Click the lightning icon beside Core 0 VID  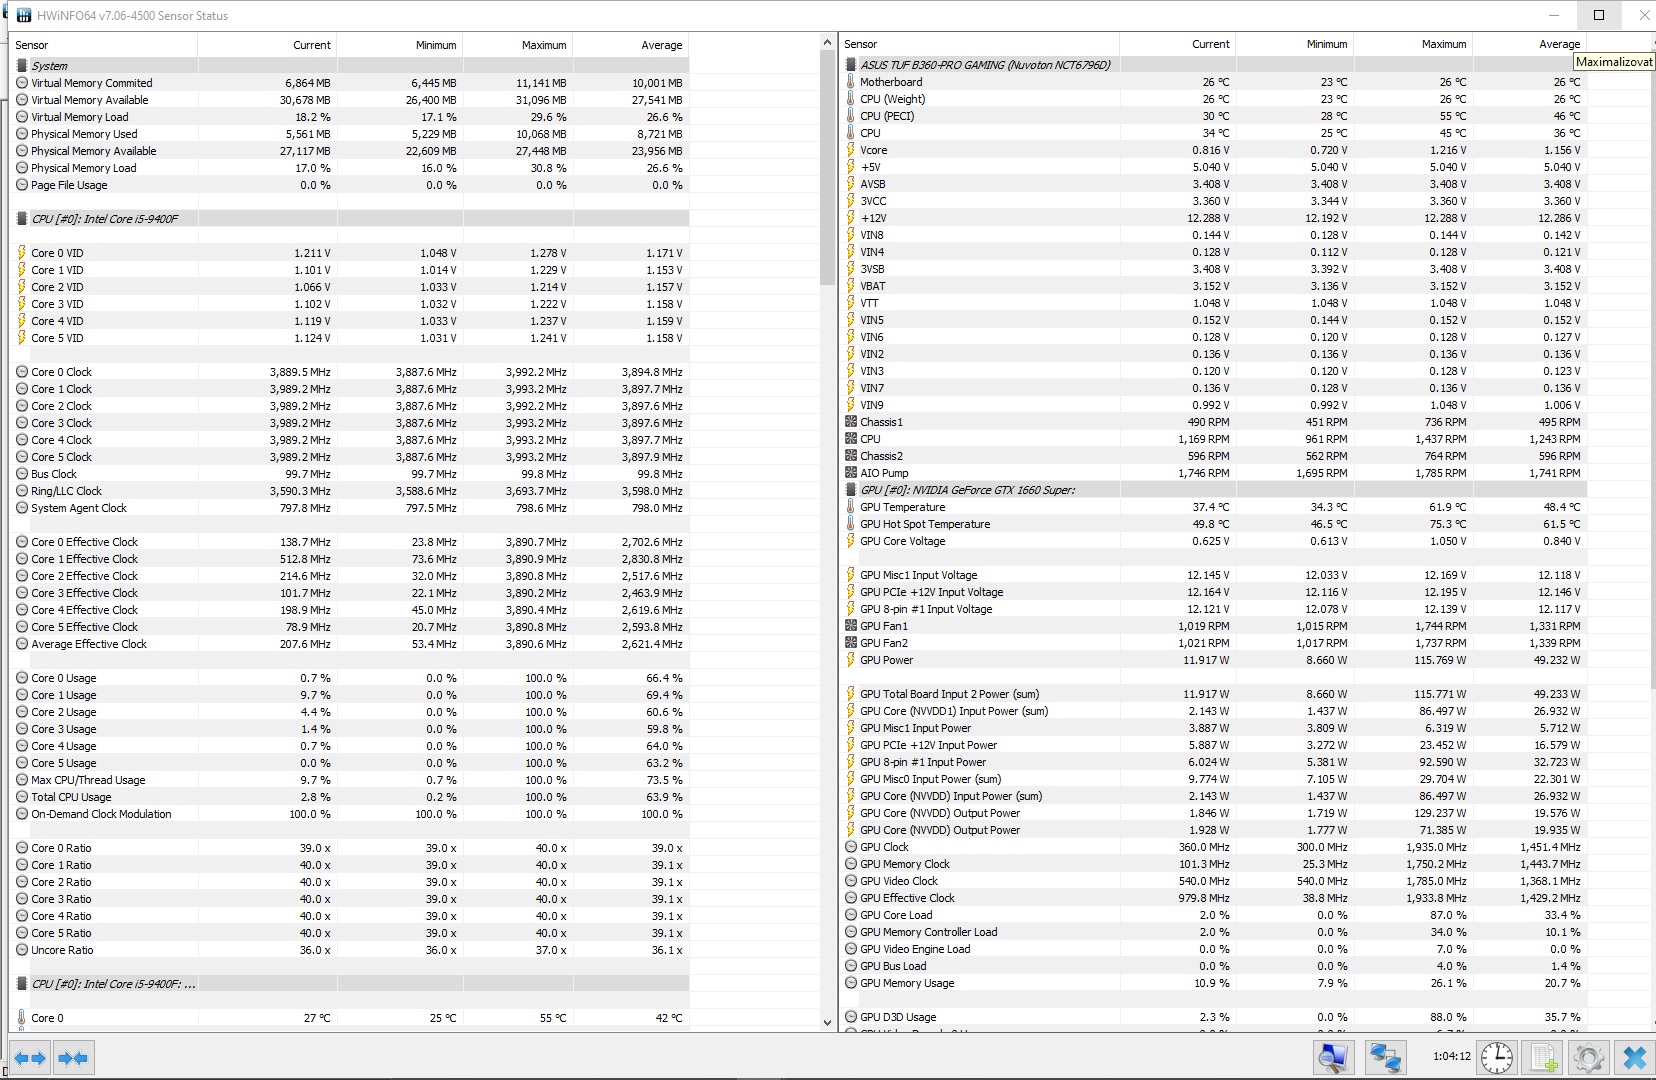(x=22, y=253)
